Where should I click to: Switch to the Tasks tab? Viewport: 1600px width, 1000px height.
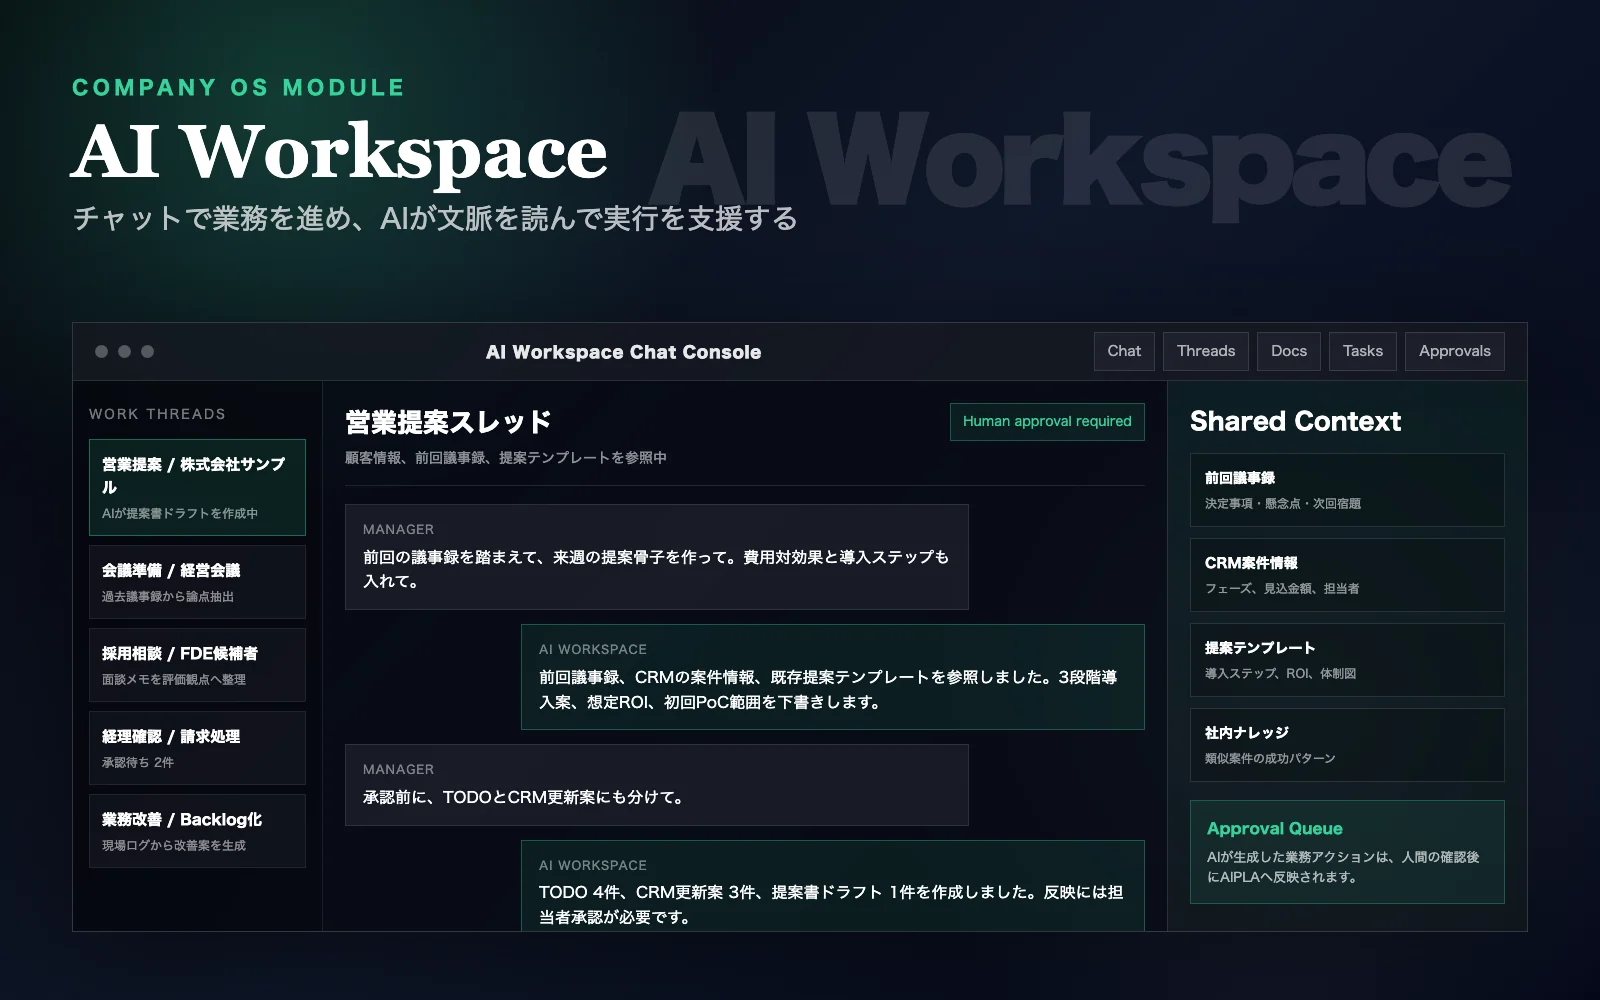(x=1362, y=351)
